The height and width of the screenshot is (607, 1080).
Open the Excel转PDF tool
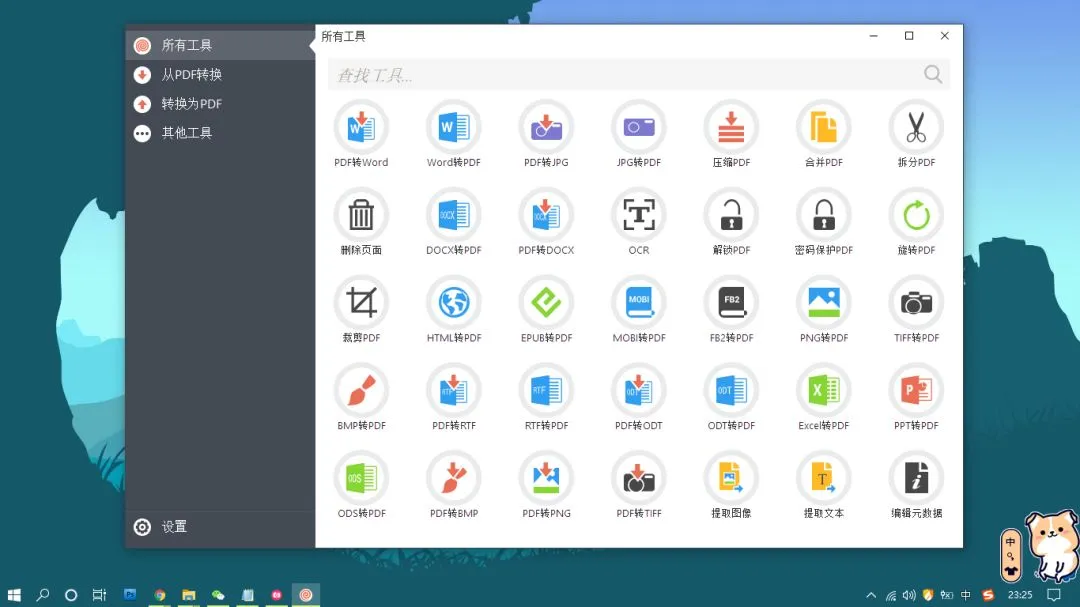coord(824,398)
